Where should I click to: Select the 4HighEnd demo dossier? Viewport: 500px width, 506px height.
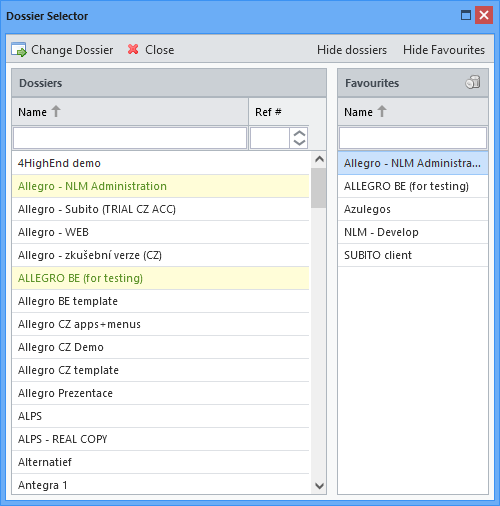coord(160,163)
